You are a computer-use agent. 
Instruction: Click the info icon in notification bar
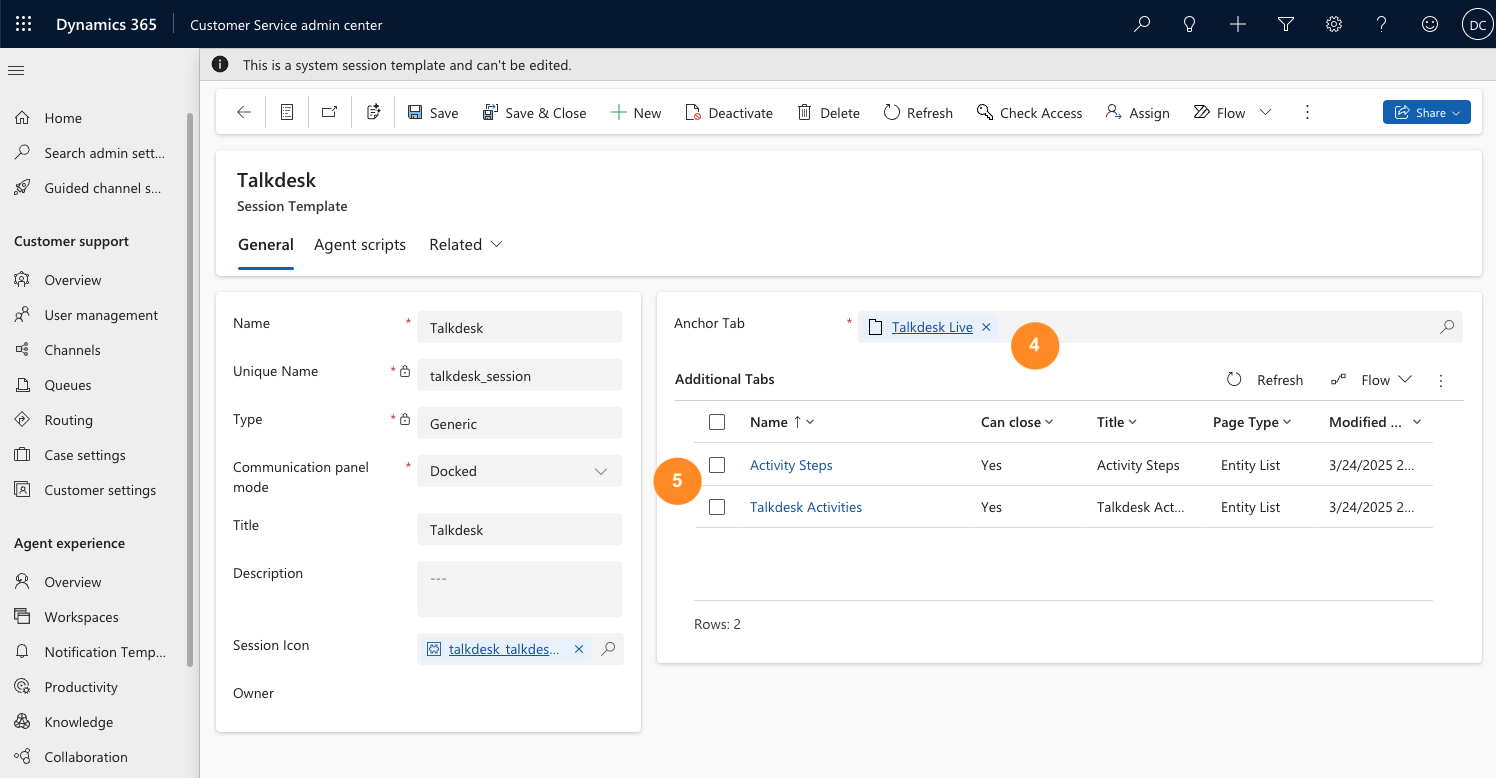click(220, 65)
